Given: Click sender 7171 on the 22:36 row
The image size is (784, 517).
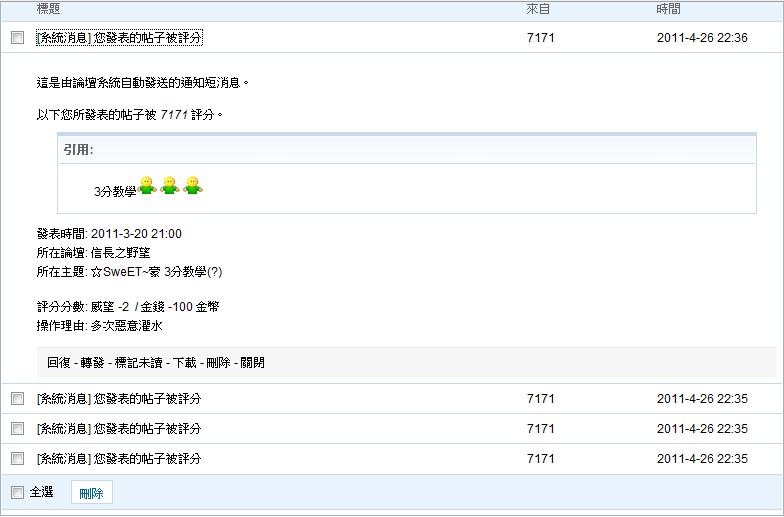Looking at the screenshot, I should coord(540,38).
